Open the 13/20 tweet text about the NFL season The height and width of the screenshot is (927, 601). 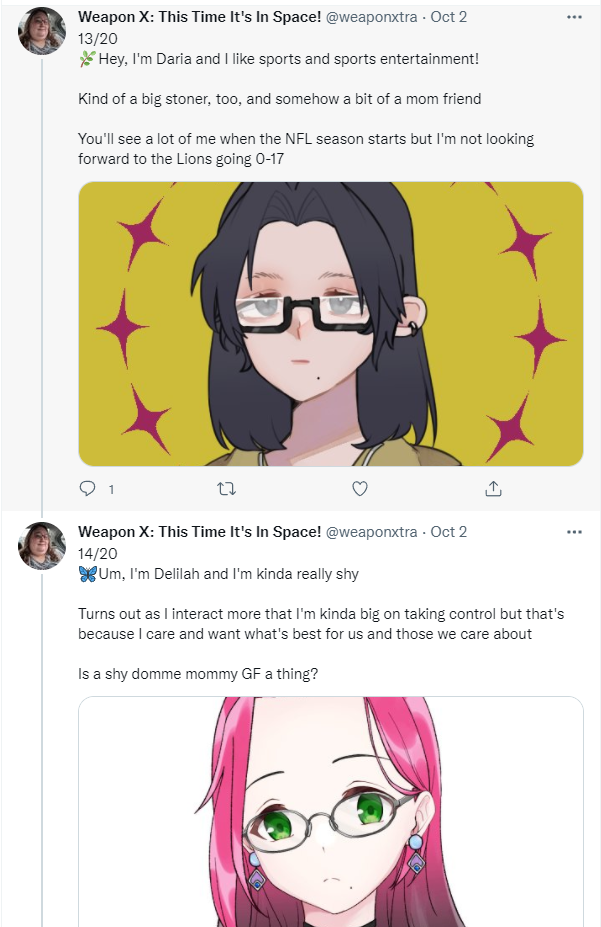[306, 149]
